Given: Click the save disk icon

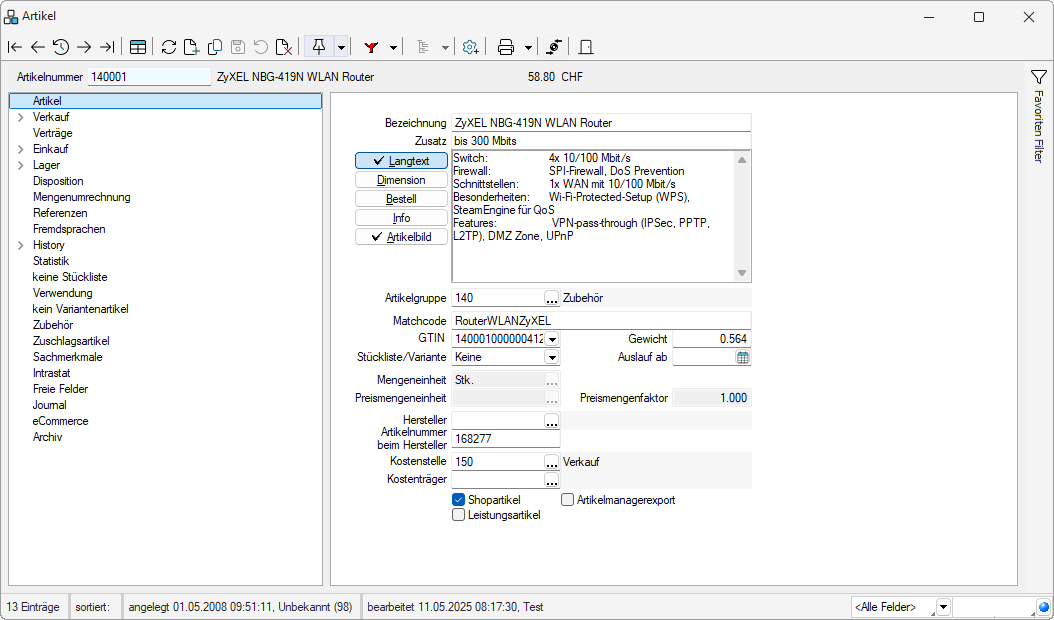Looking at the screenshot, I should [237, 47].
